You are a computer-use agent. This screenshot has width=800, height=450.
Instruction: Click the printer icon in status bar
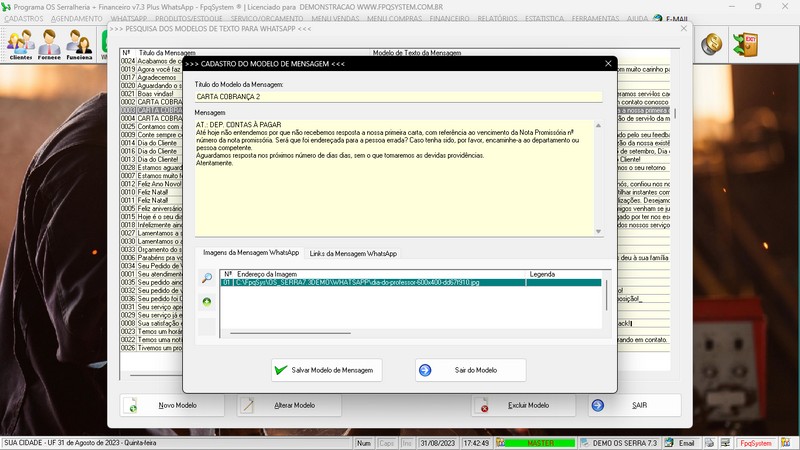pyautogui.click(x=709, y=443)
